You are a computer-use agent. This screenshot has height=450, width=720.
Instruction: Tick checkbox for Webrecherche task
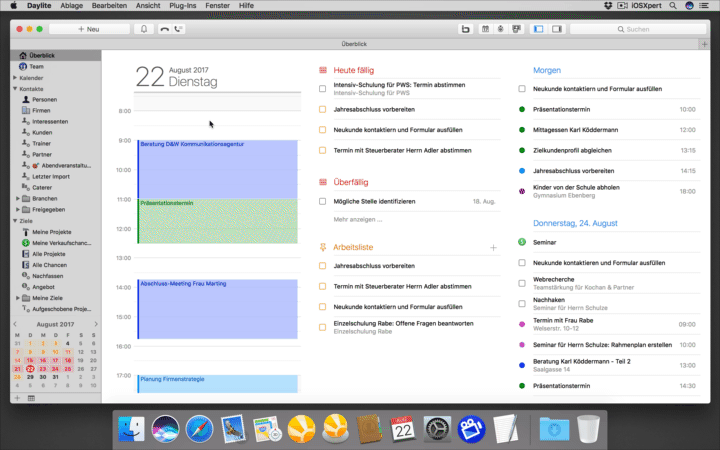click(522, 283)
